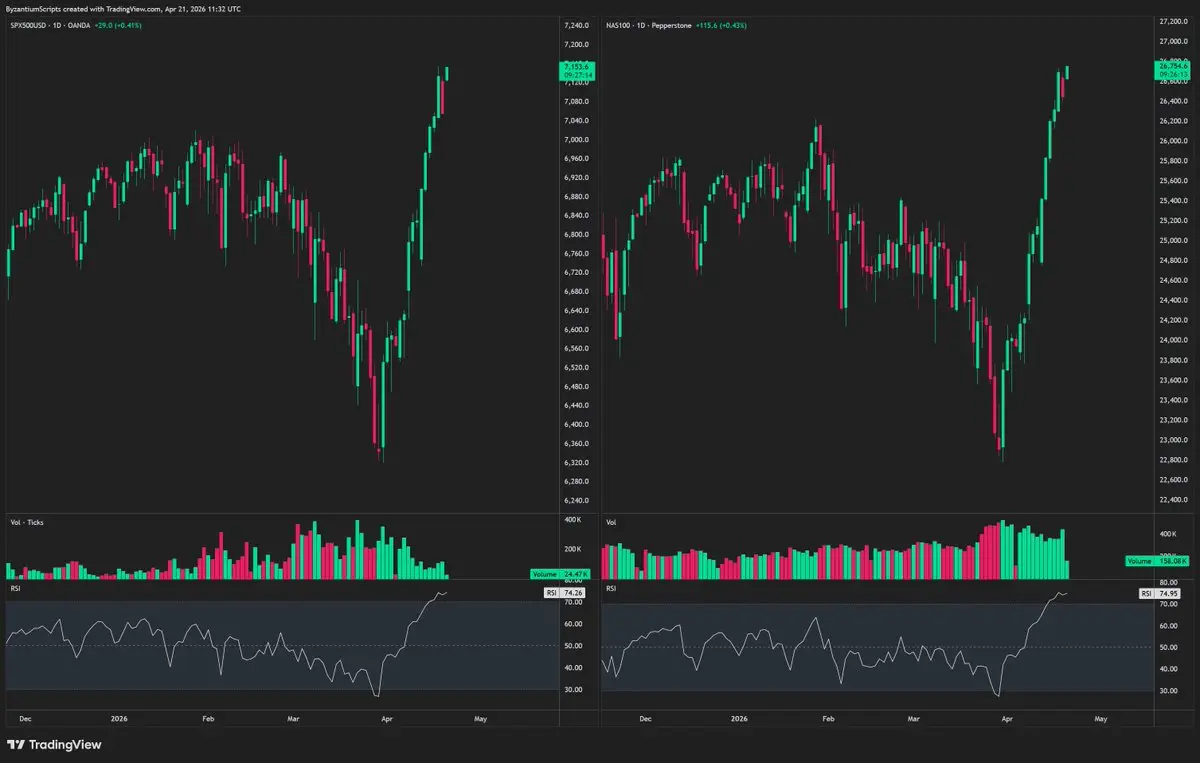Click the RSI 74.26 value tag
1200x763 pixels.
(564, 593)
